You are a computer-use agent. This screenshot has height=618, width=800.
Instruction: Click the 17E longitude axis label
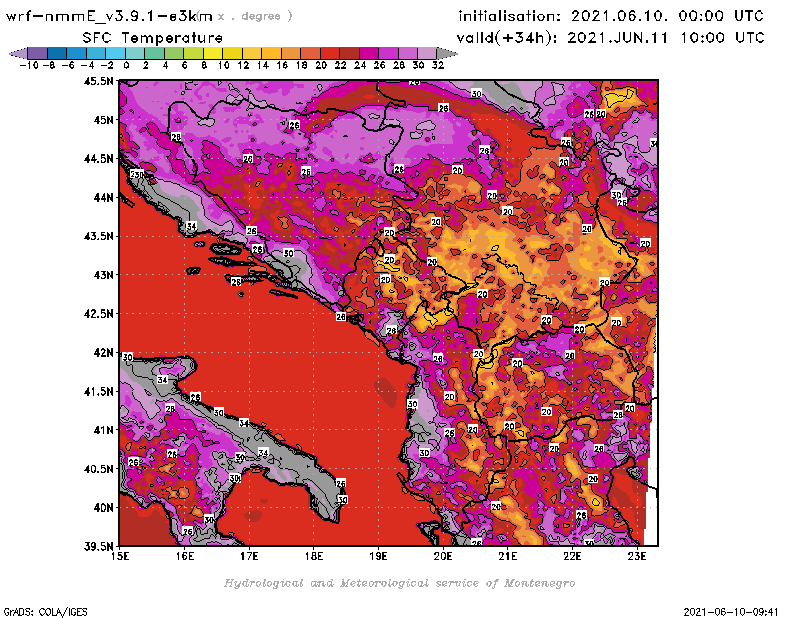pos(249,556)
